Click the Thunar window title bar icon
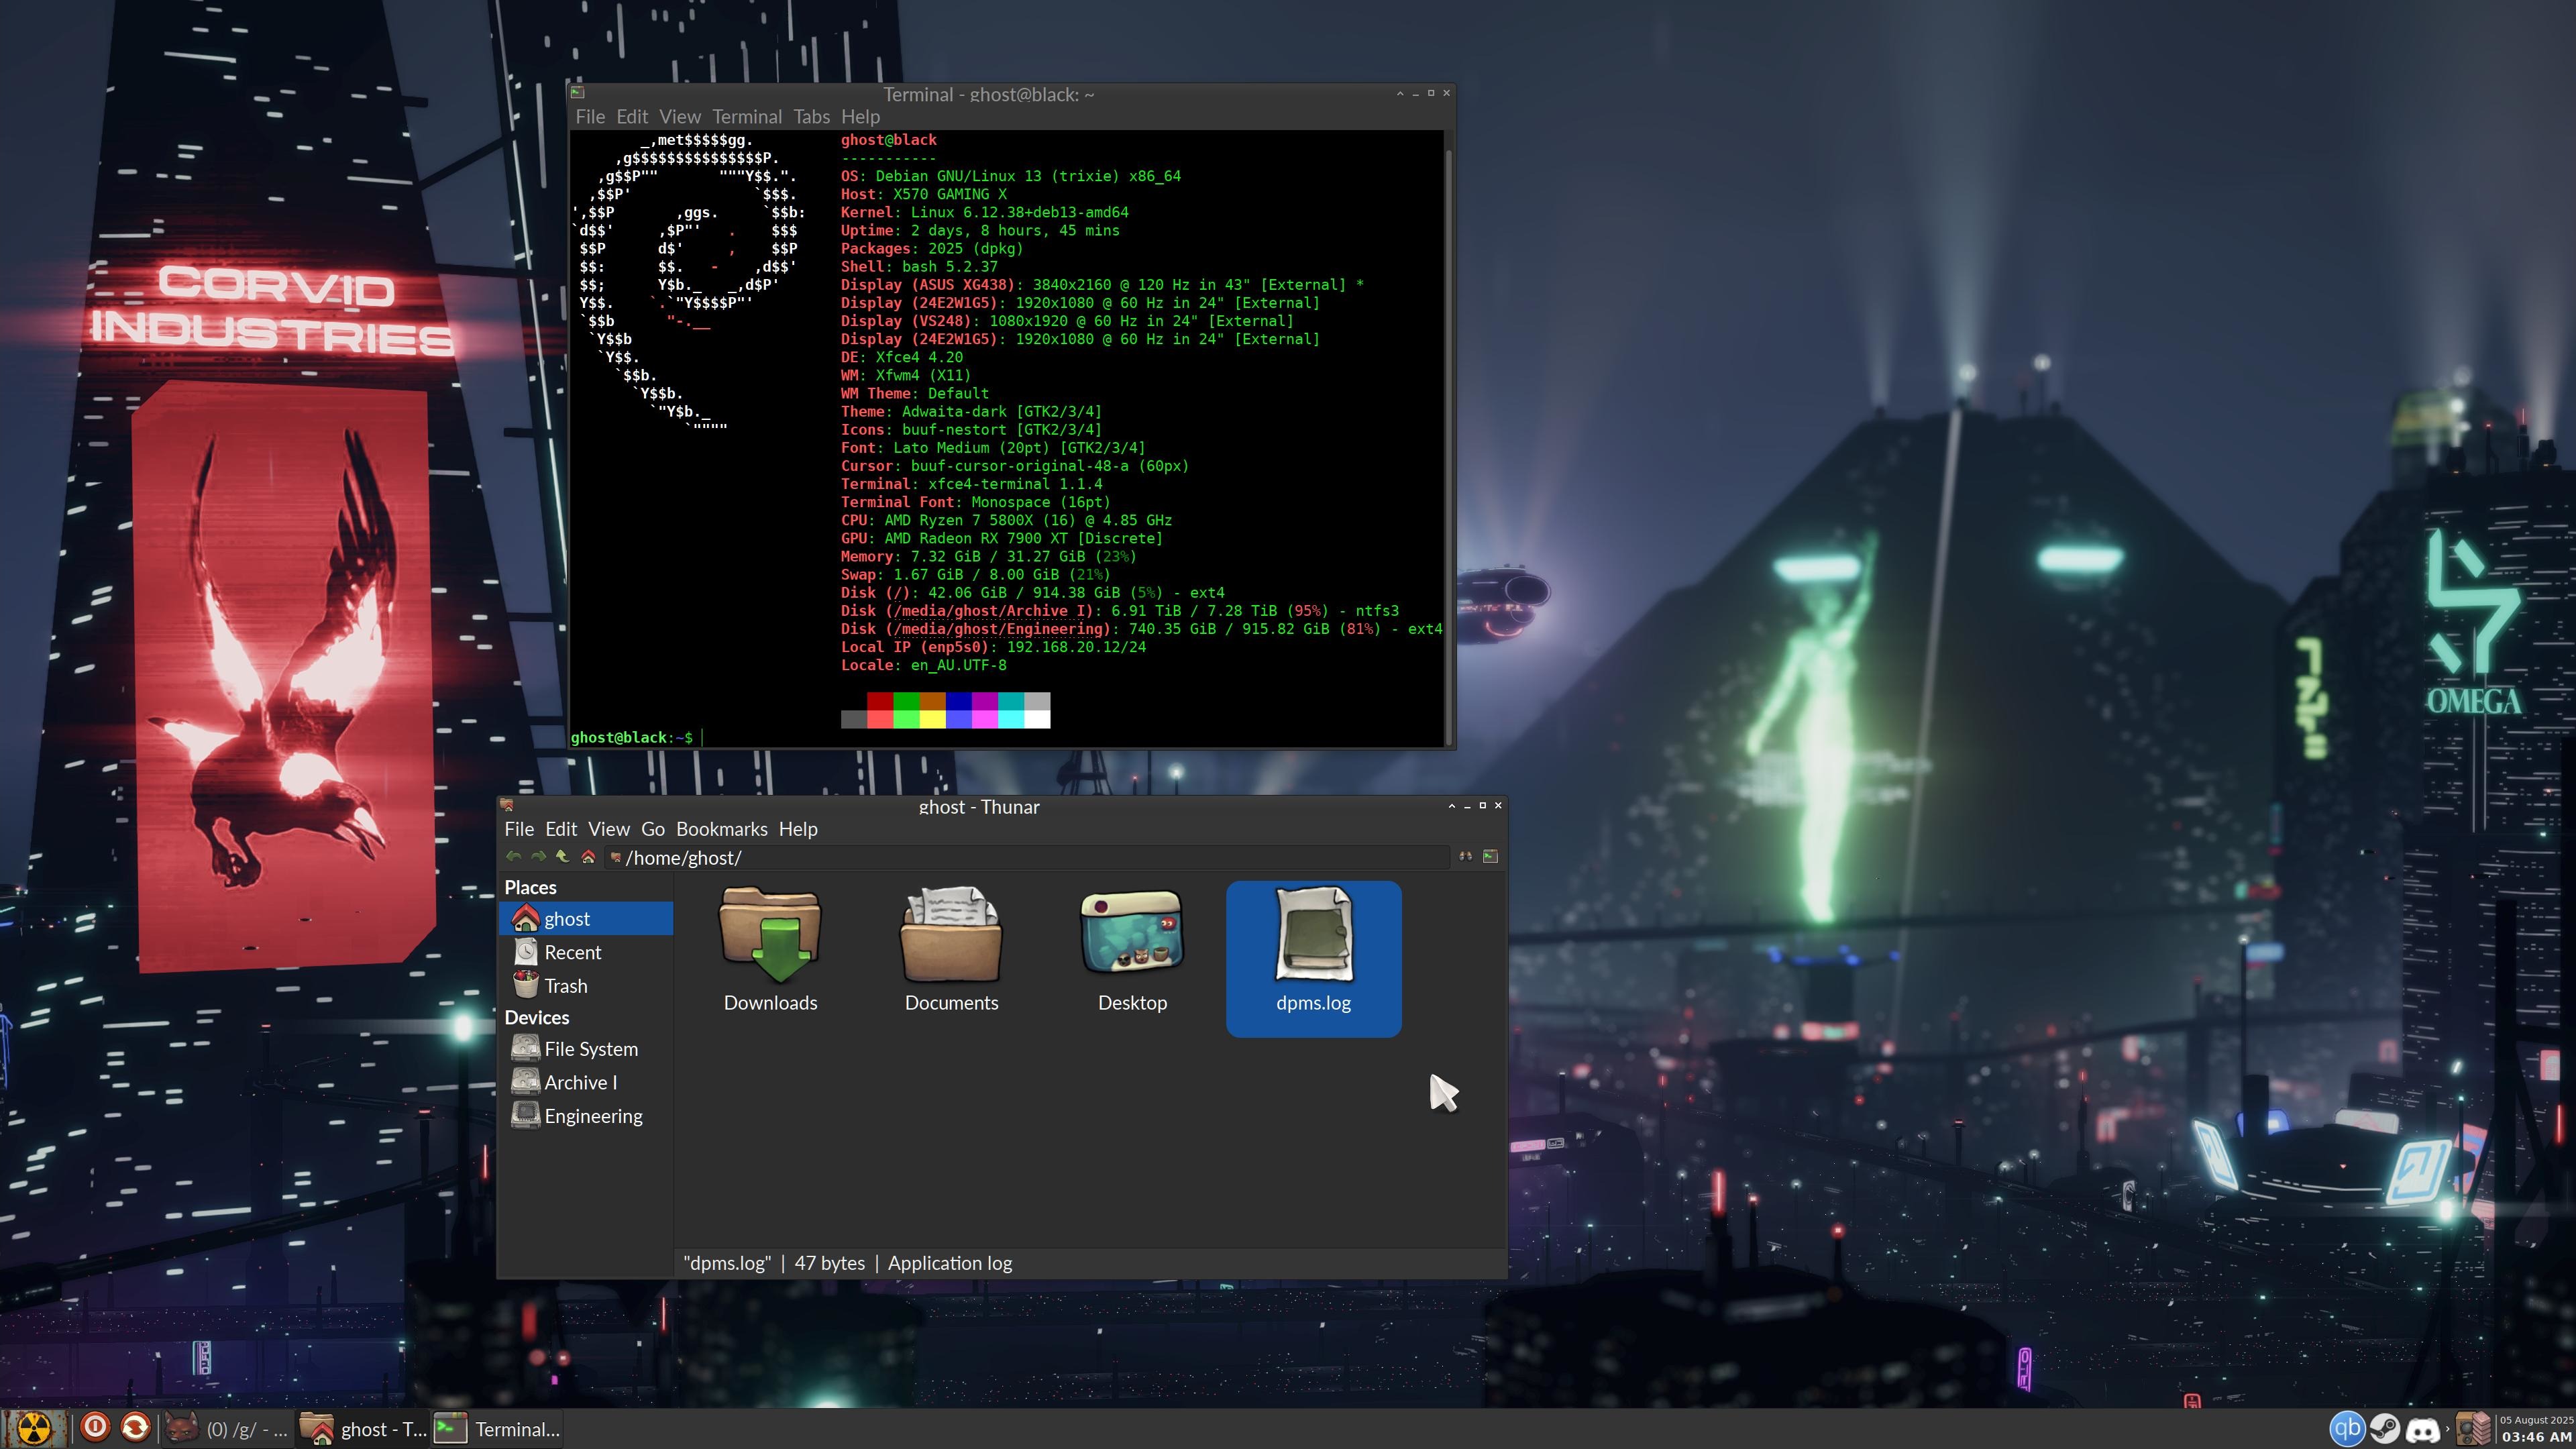The width and height of the screenshot is (2576, 1449). (x=507, y=806)
